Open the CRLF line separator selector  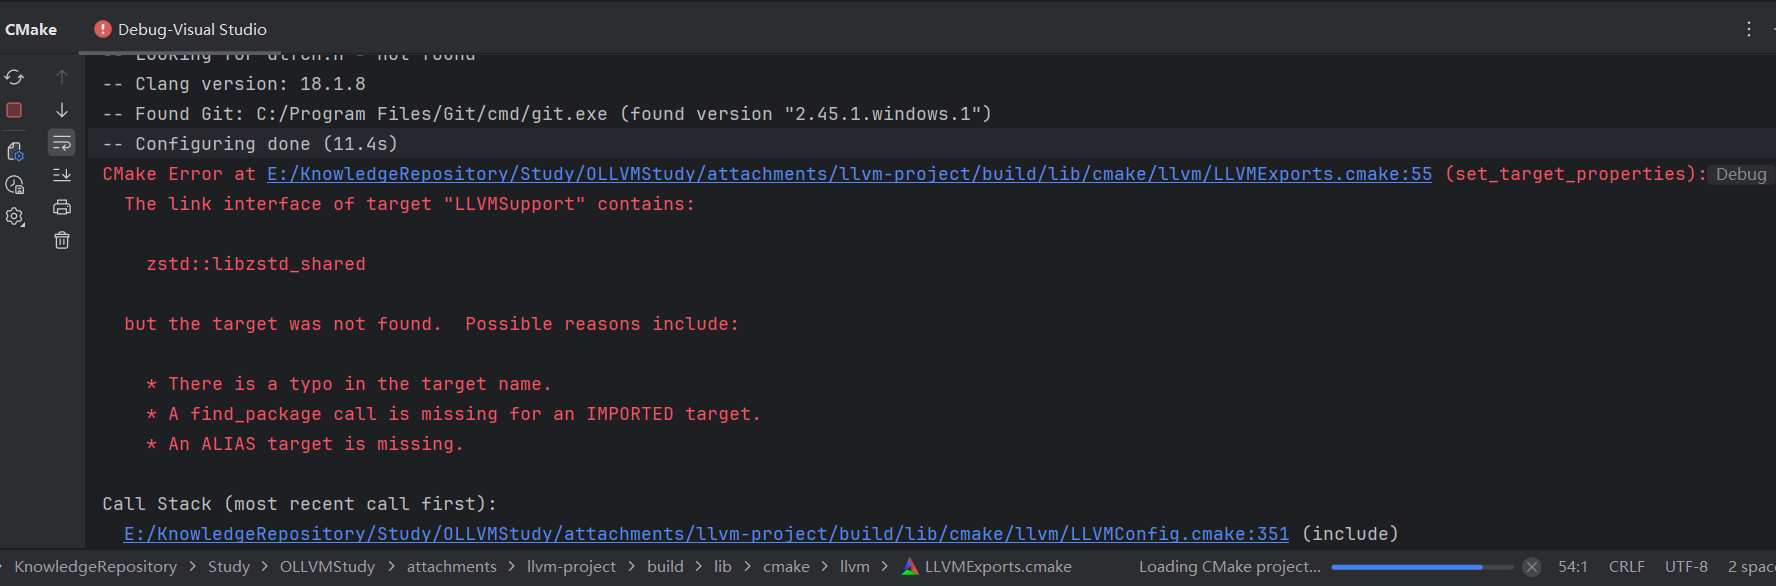click(1626, 567)
